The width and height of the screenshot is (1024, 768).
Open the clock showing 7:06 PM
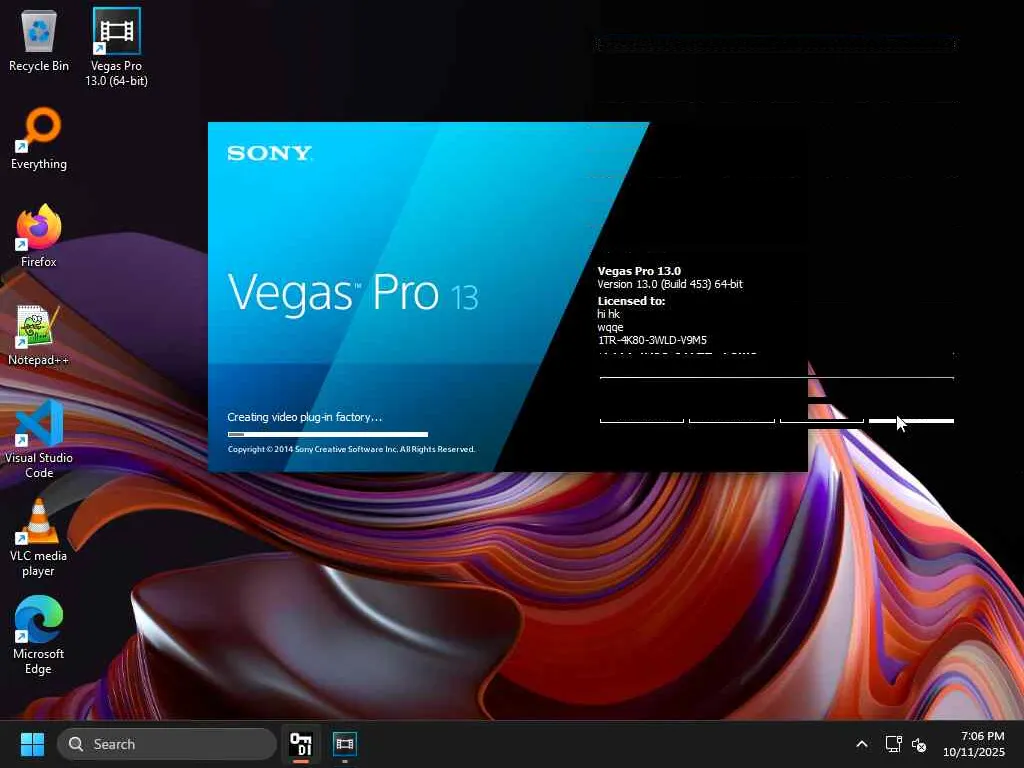pyautogui.click(x=974, y=744)
